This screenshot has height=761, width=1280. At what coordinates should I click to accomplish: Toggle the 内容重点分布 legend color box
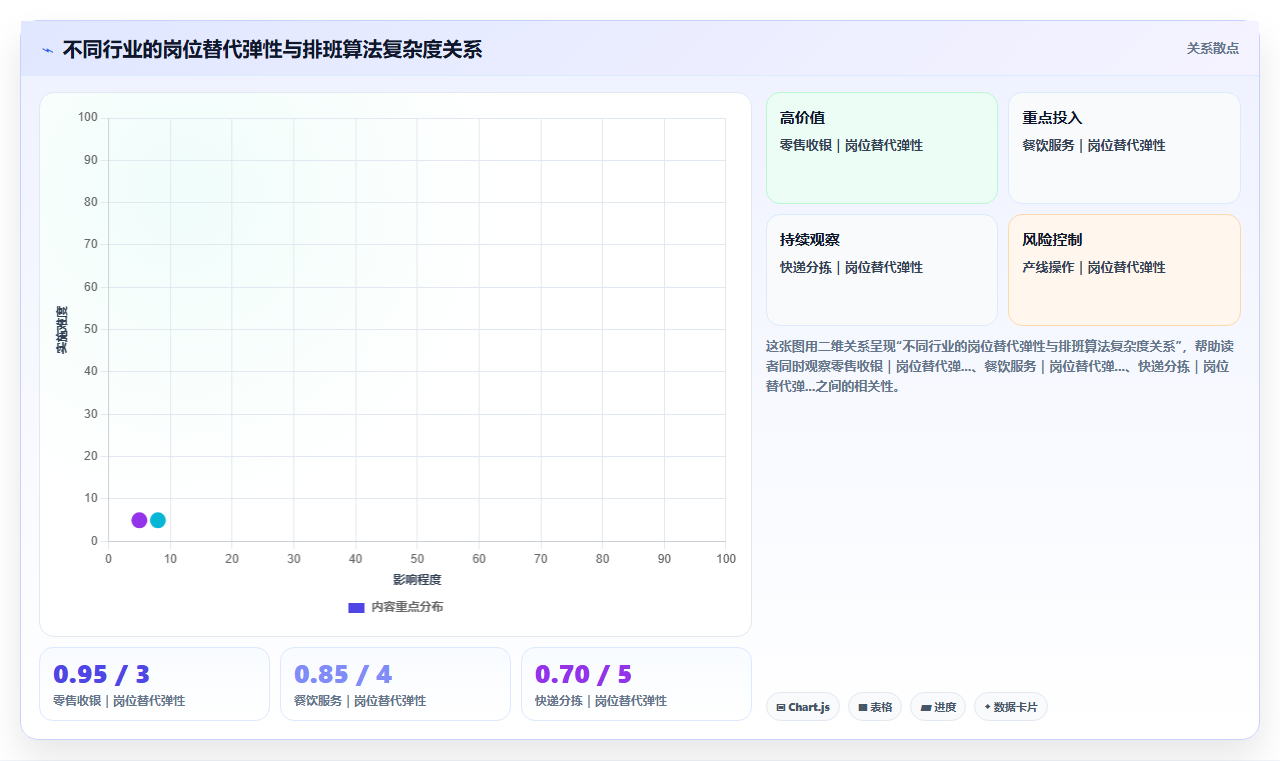tap(356, 607)
